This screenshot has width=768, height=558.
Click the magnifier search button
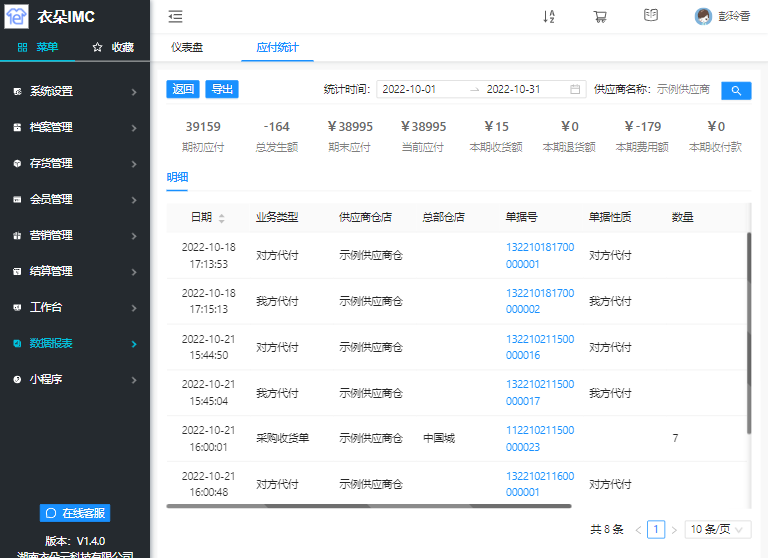[x=736, y=90]
